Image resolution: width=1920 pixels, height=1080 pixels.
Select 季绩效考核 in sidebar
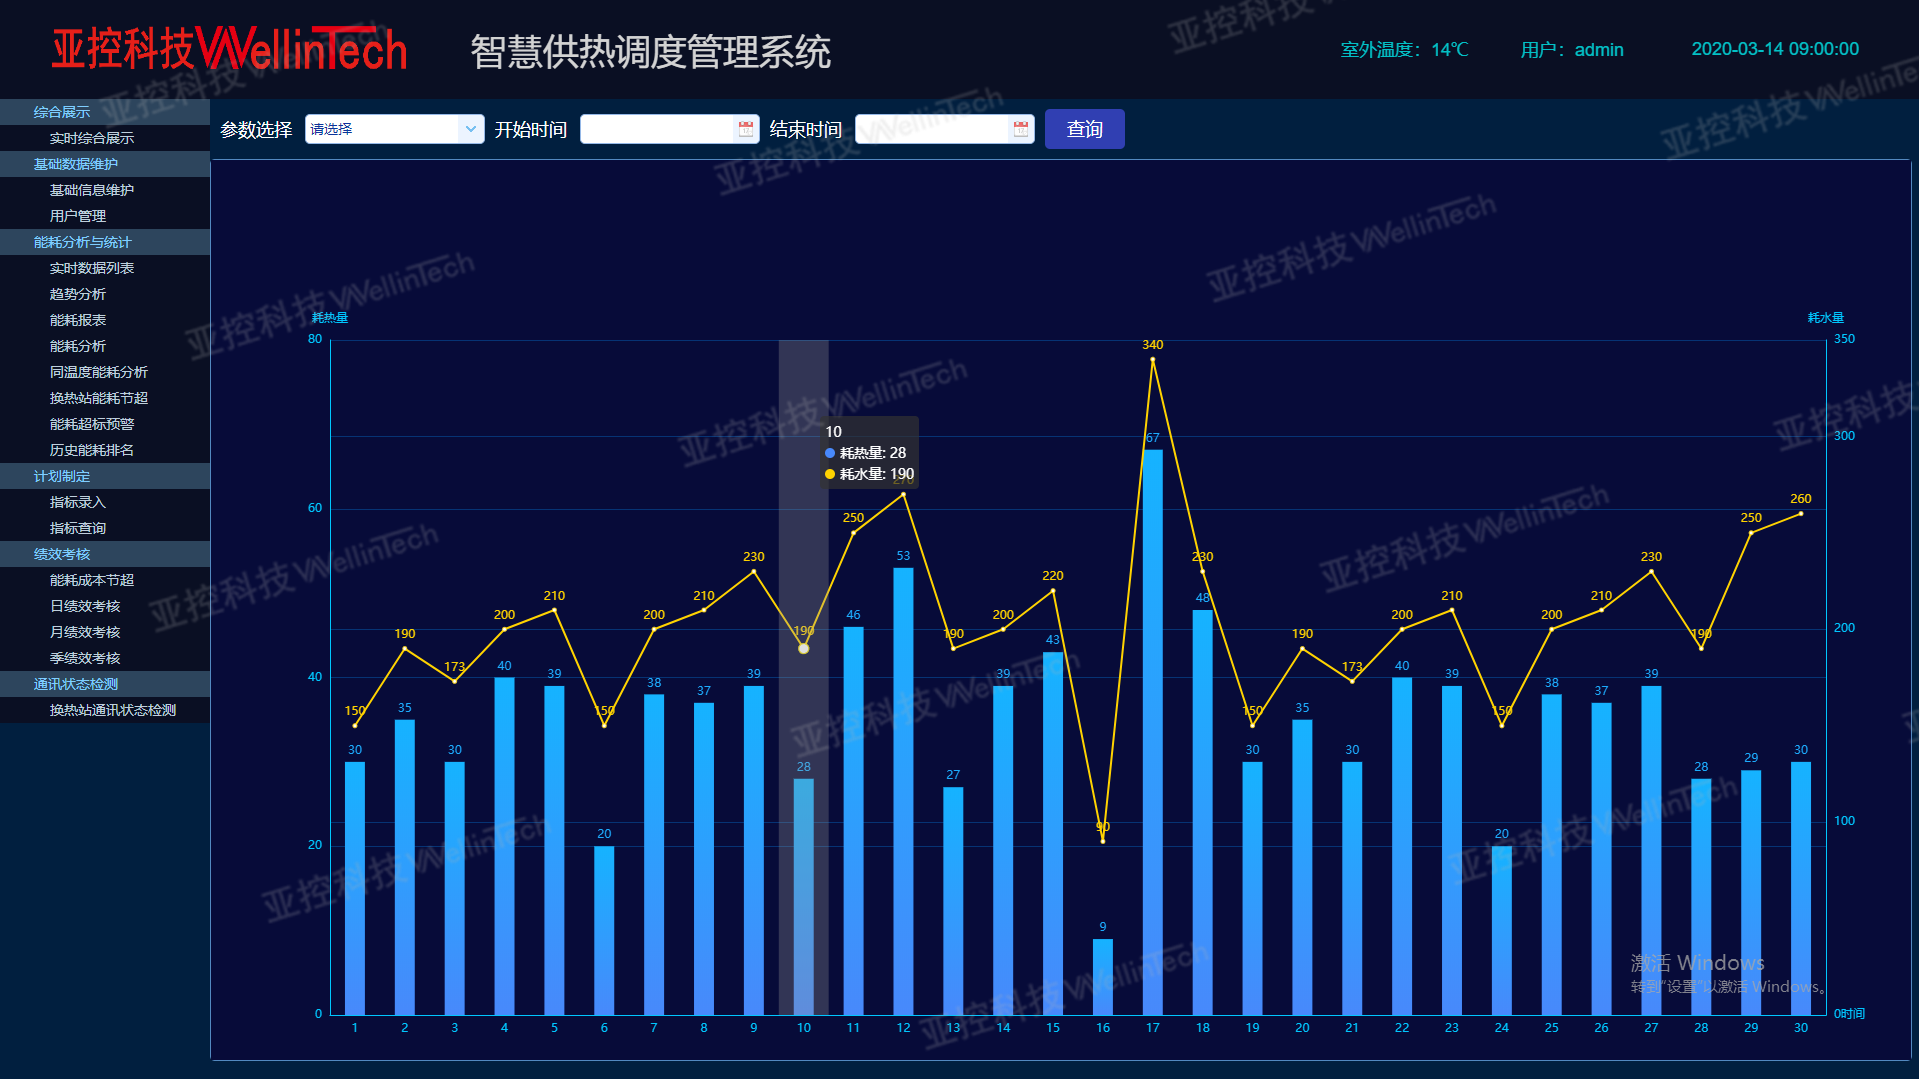click(x=105, y=658)
